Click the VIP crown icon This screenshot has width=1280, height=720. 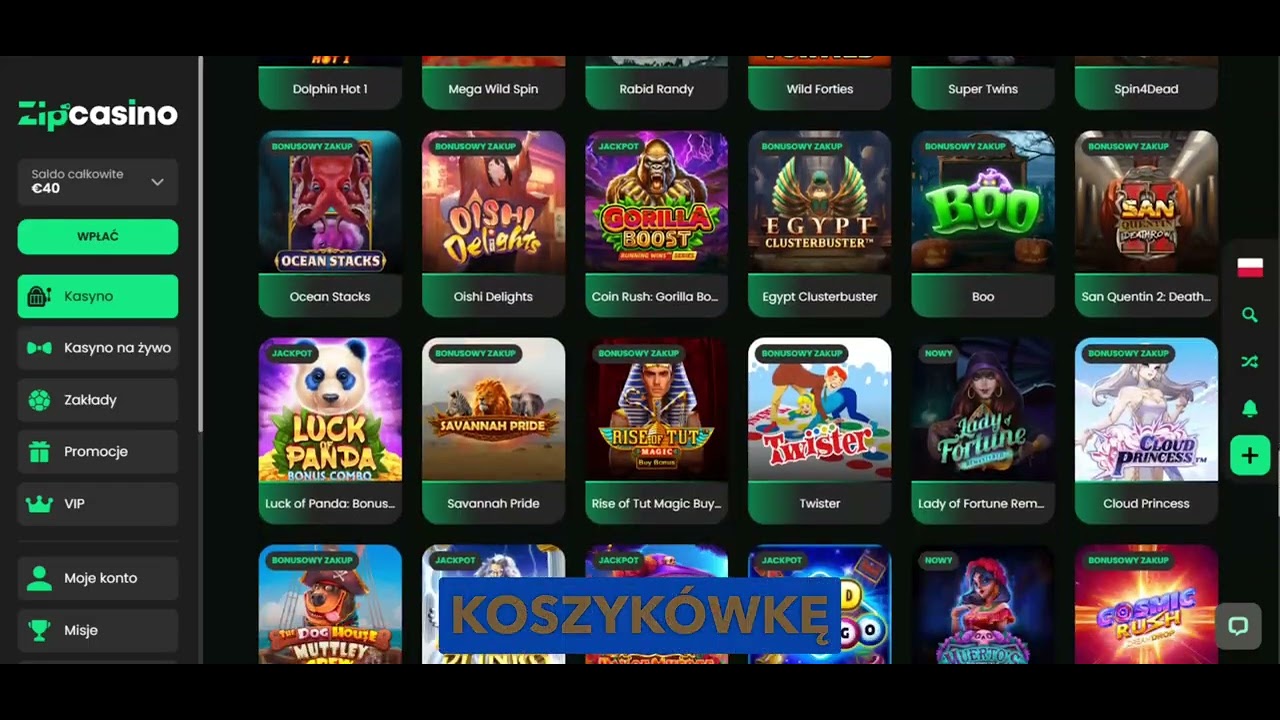tap(39, 504)
